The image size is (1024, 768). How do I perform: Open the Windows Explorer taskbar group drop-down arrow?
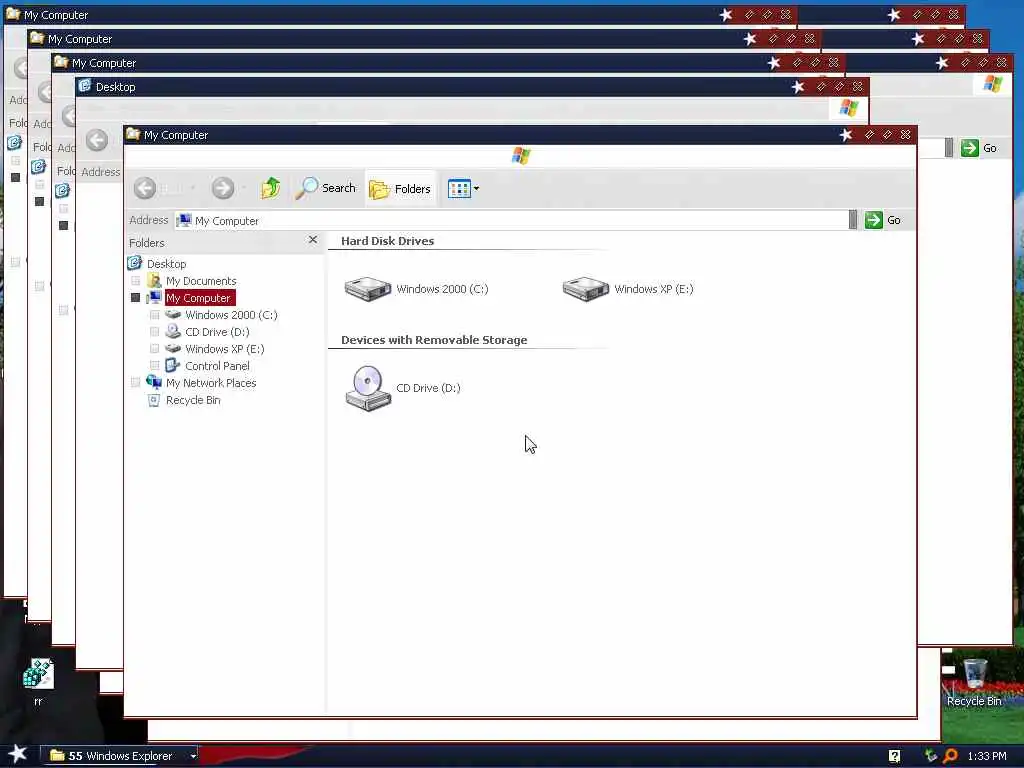click(193, 756)
